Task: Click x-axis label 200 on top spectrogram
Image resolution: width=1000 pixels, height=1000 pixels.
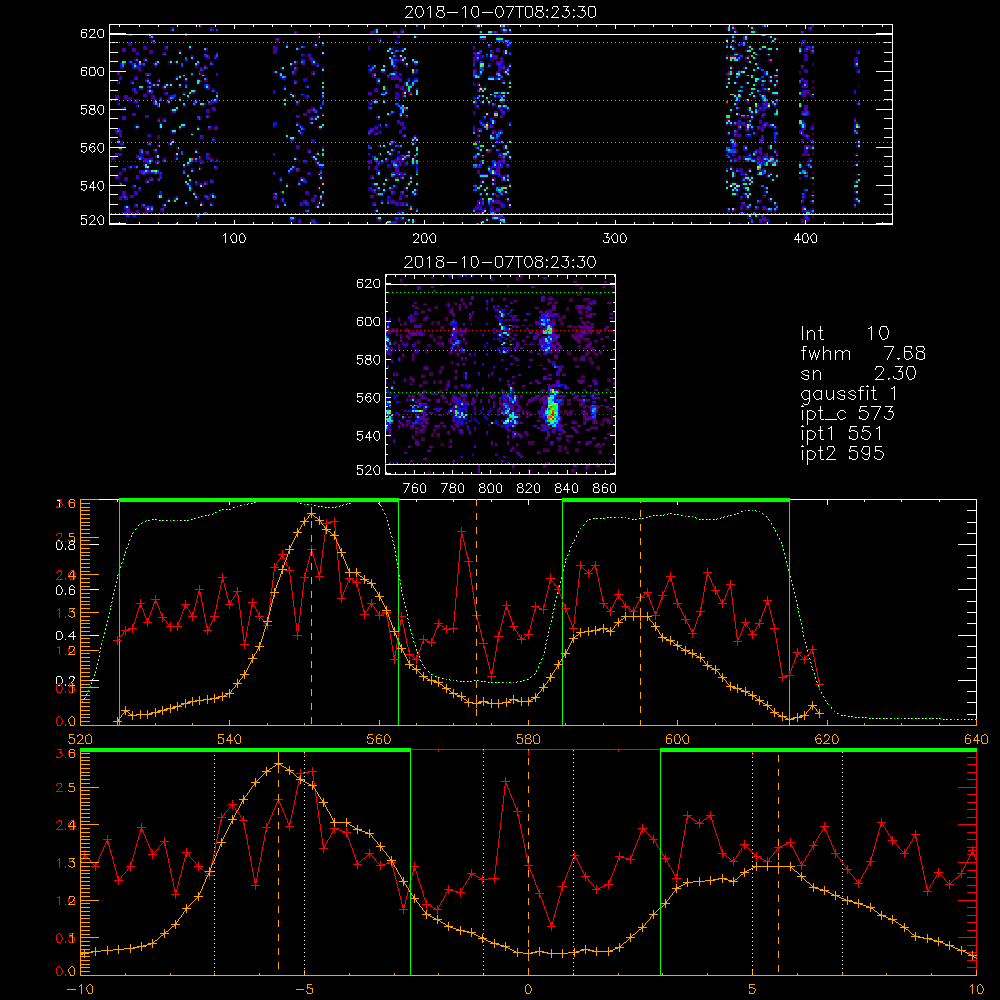Action: (x=425, y=238)
